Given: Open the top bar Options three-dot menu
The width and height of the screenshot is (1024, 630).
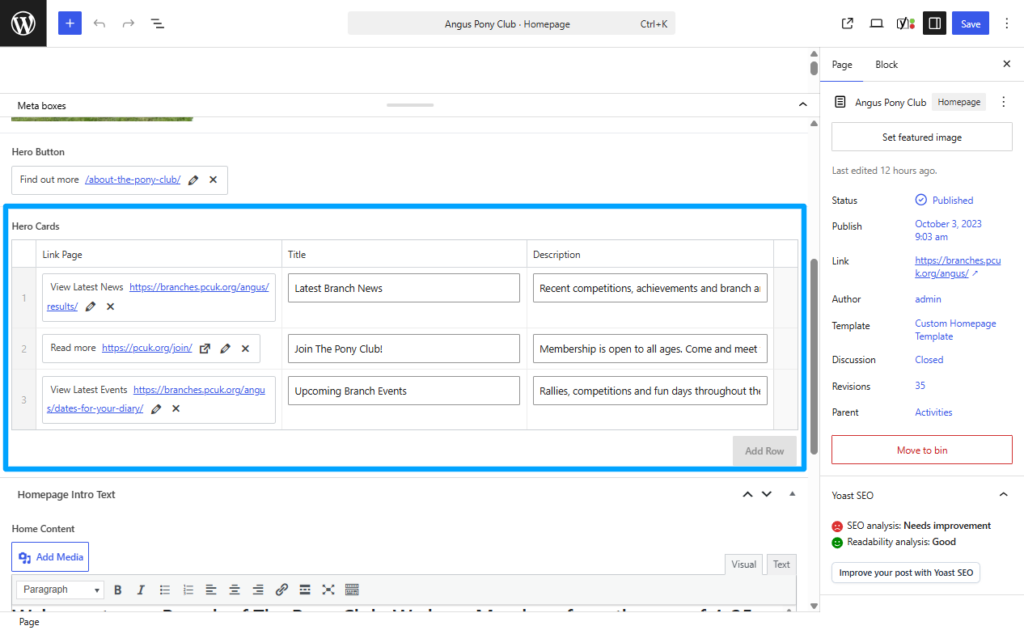Looking at the screenshot, I should [x=1006, y=24].
